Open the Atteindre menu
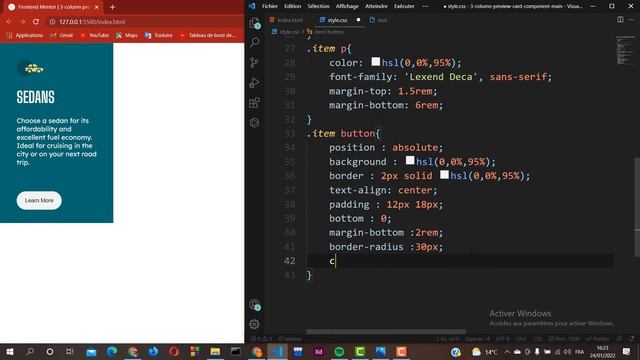Viewport: 640px width, 360px height. pos(376,6)
